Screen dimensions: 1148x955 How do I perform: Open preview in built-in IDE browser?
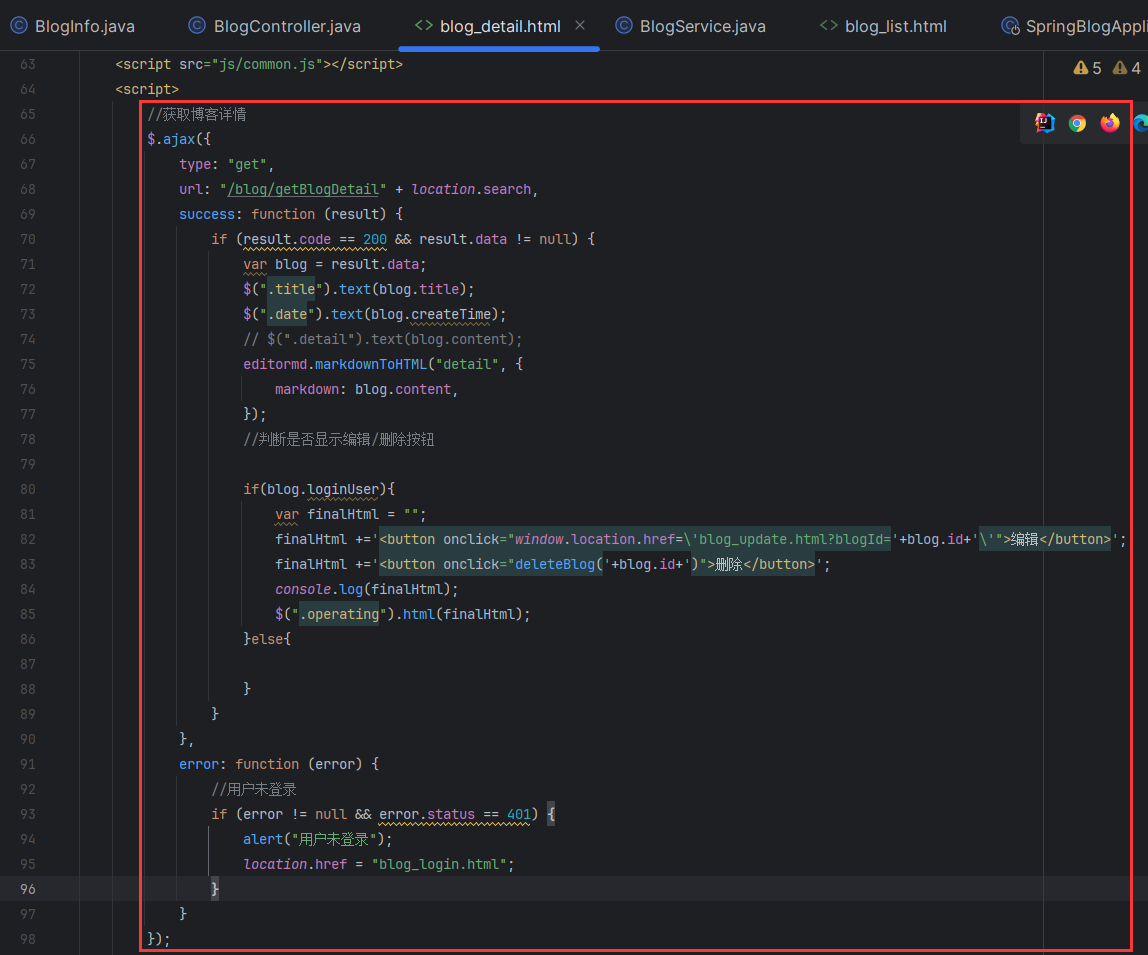pyautogui.click(x=1045, y=123)
